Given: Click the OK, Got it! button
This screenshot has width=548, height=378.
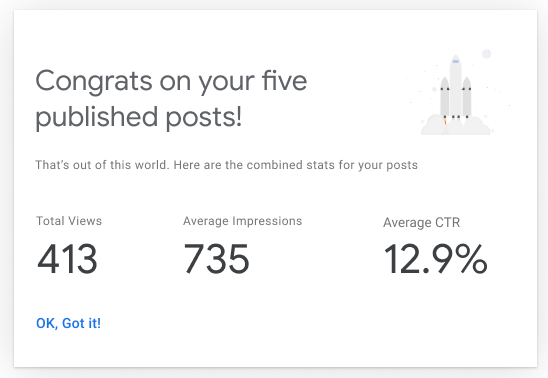Looking at the screenshot, I should click(68, 323).
